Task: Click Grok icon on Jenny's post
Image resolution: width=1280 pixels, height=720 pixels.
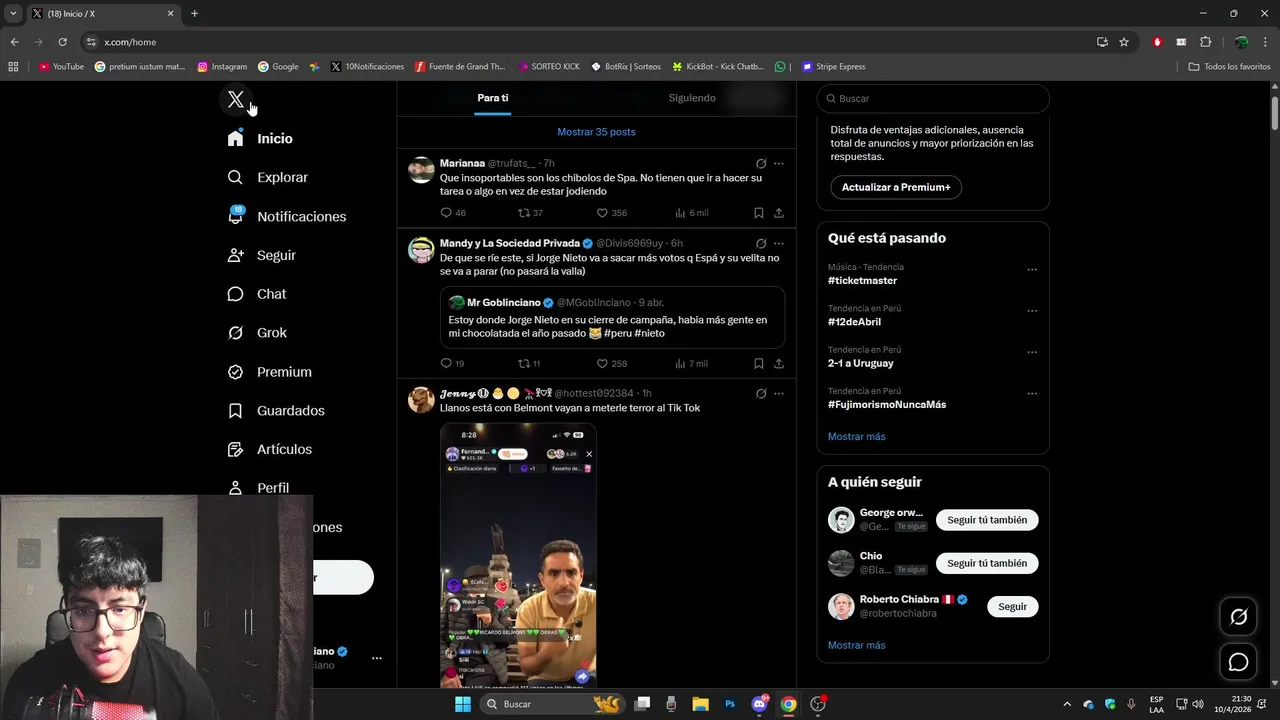Action: click(761, 394)
